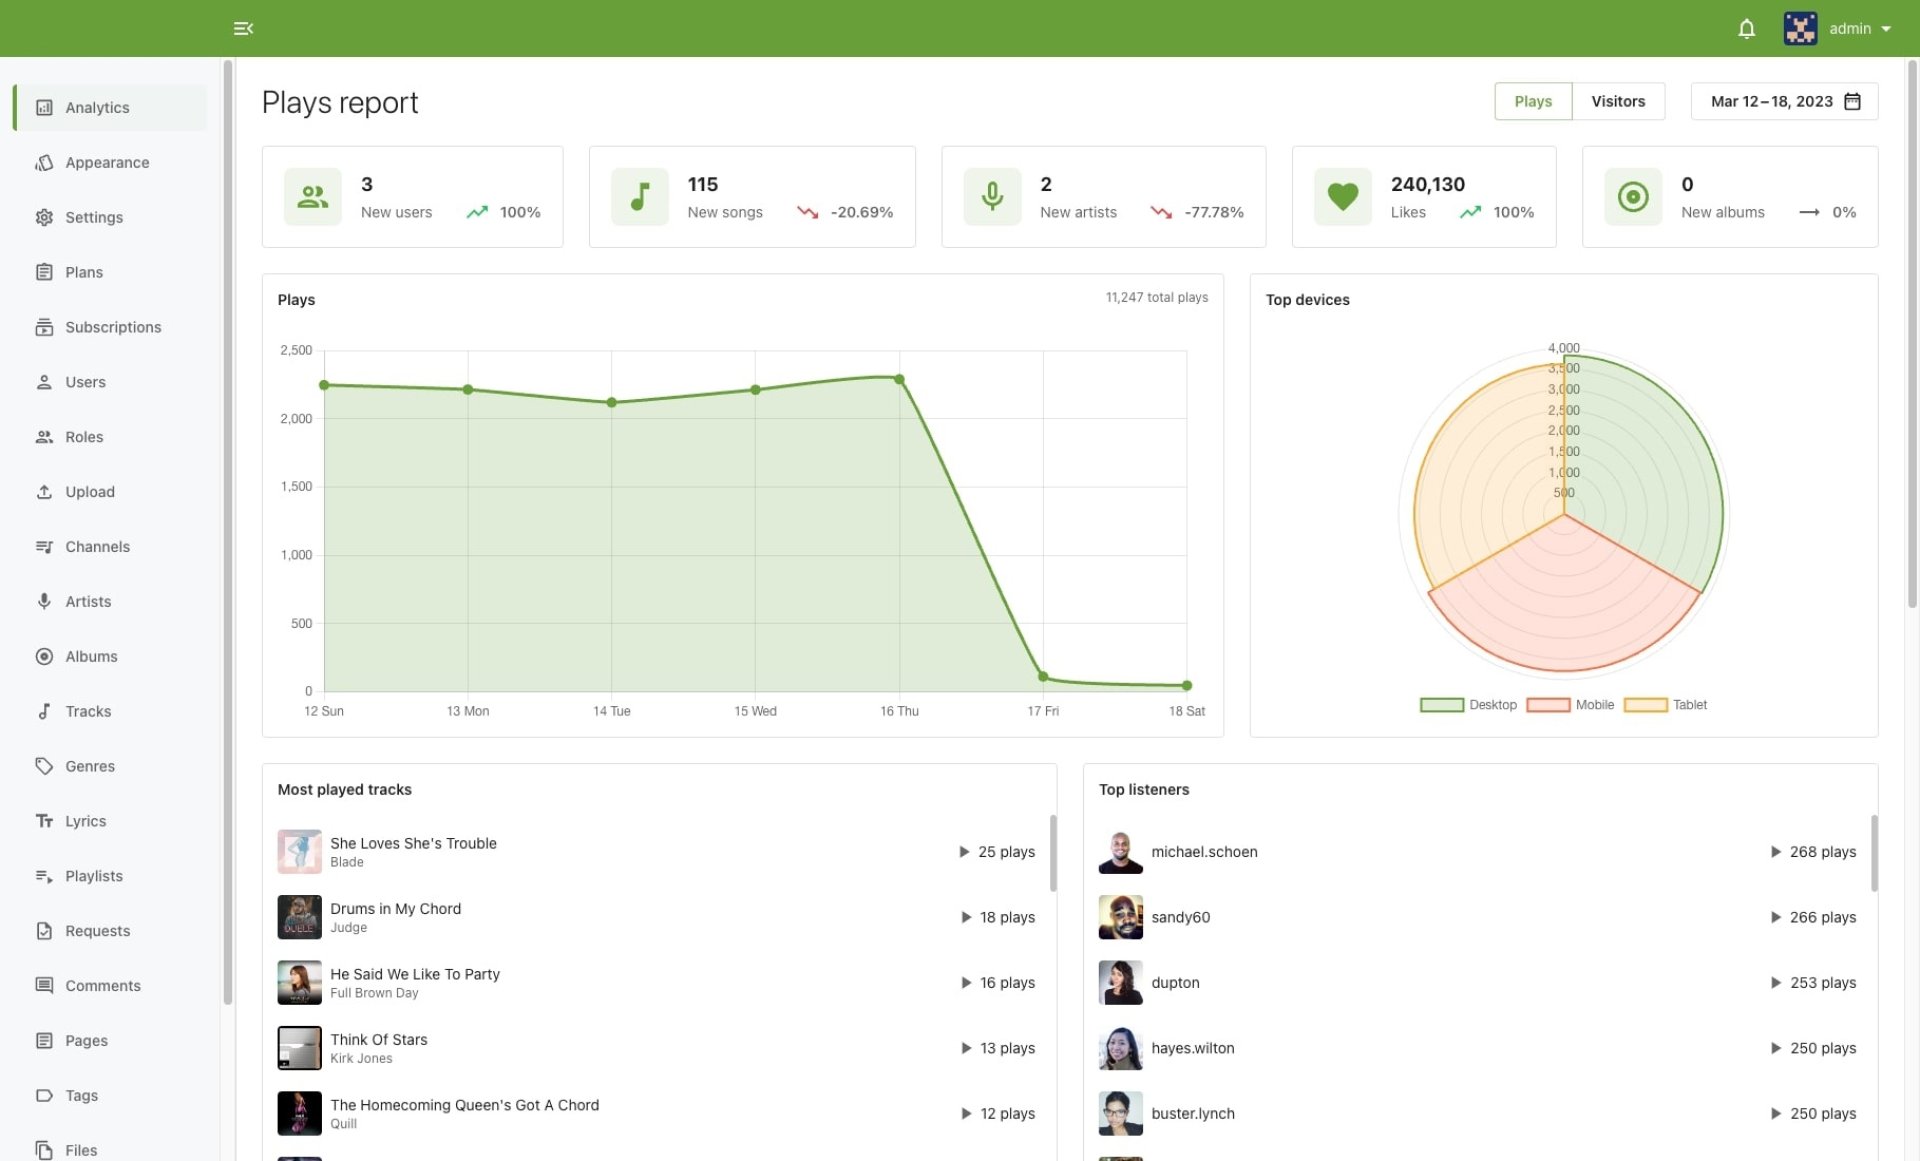Click the Analytics chart icon in sidebar
Screen dimensions: 1920x1161
44,108
